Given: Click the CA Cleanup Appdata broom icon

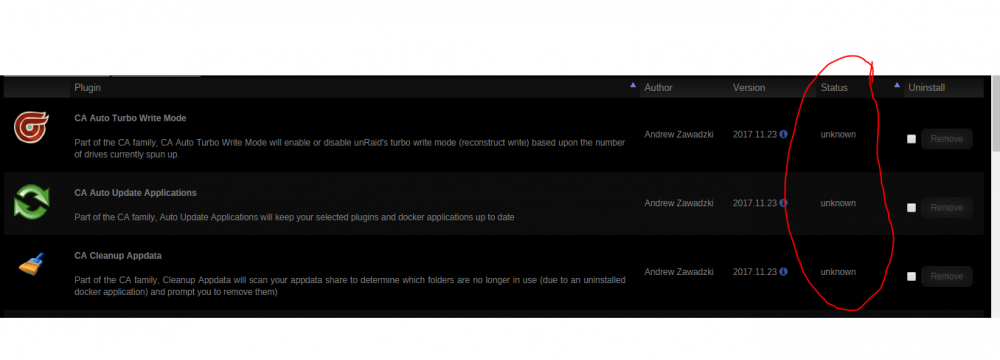Looking at the screenshot, I should (31, 264).
